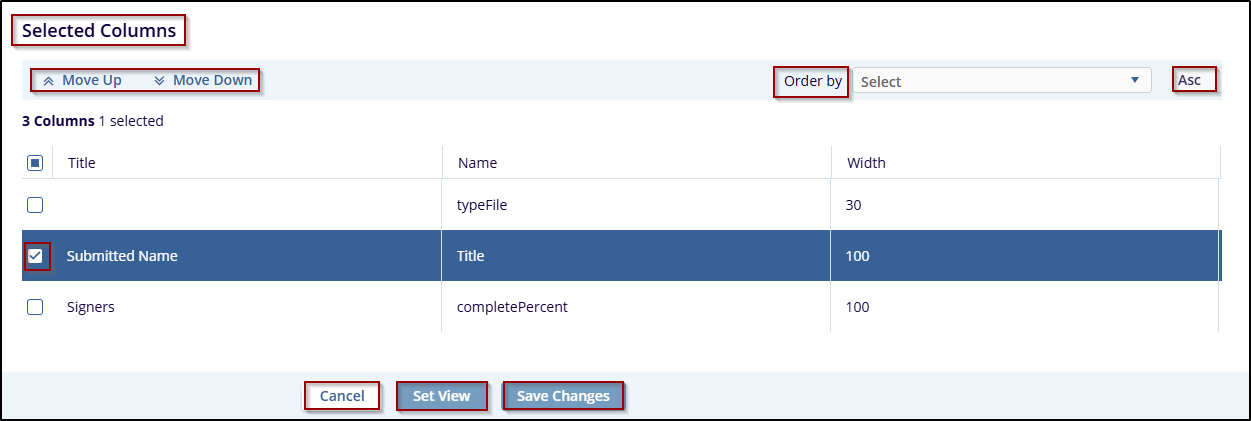Viewport: 1251px width, 421px height.
Task: Toggle the Asc sort direction
Action: tap(1190, 80)
